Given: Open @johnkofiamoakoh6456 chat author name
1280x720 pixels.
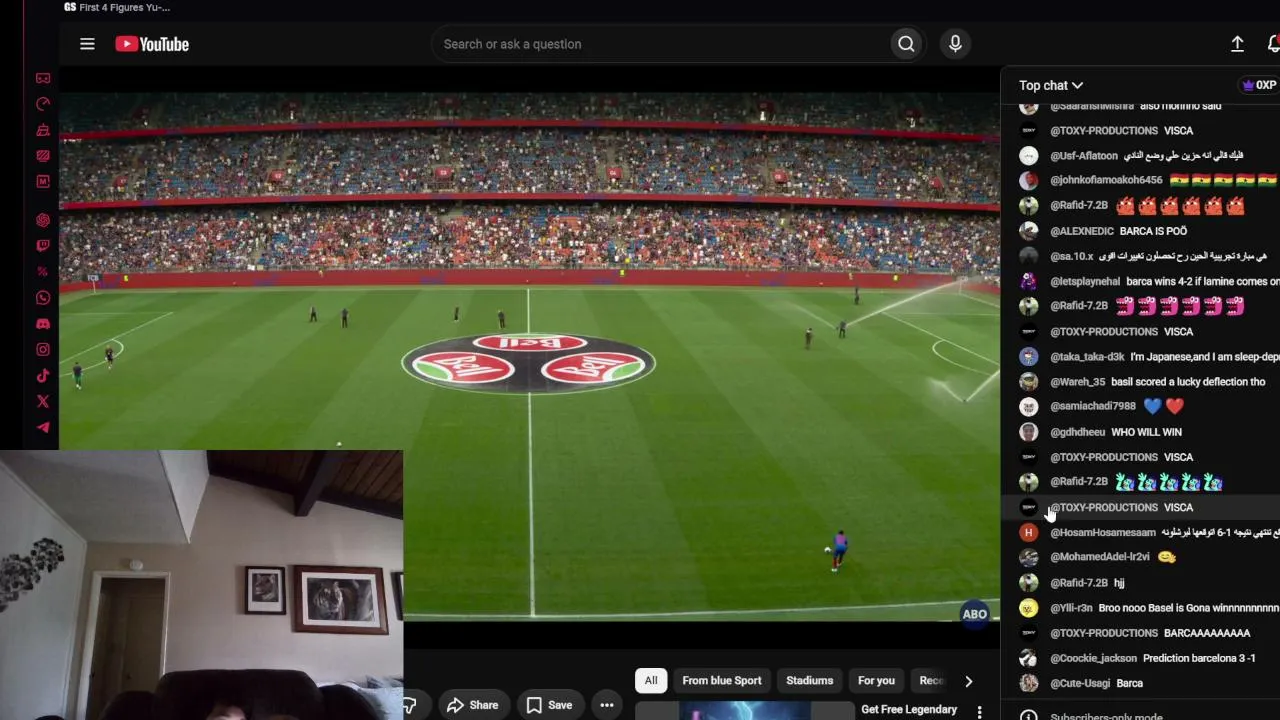Looking at the screenshot, I should click(x=1106, y=180).
